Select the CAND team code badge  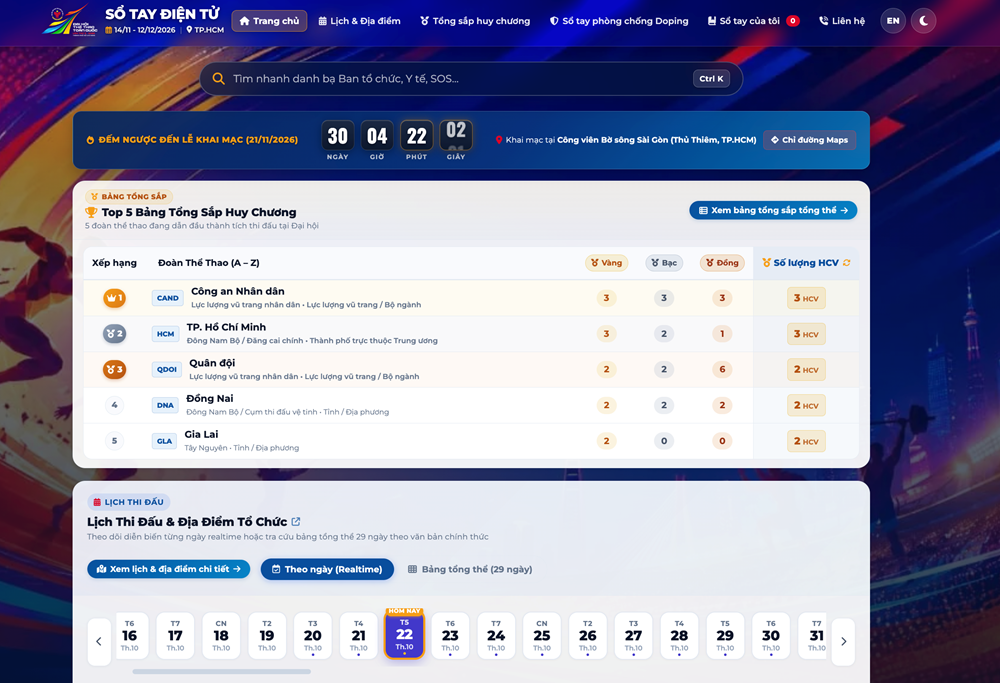click(168, 298)
